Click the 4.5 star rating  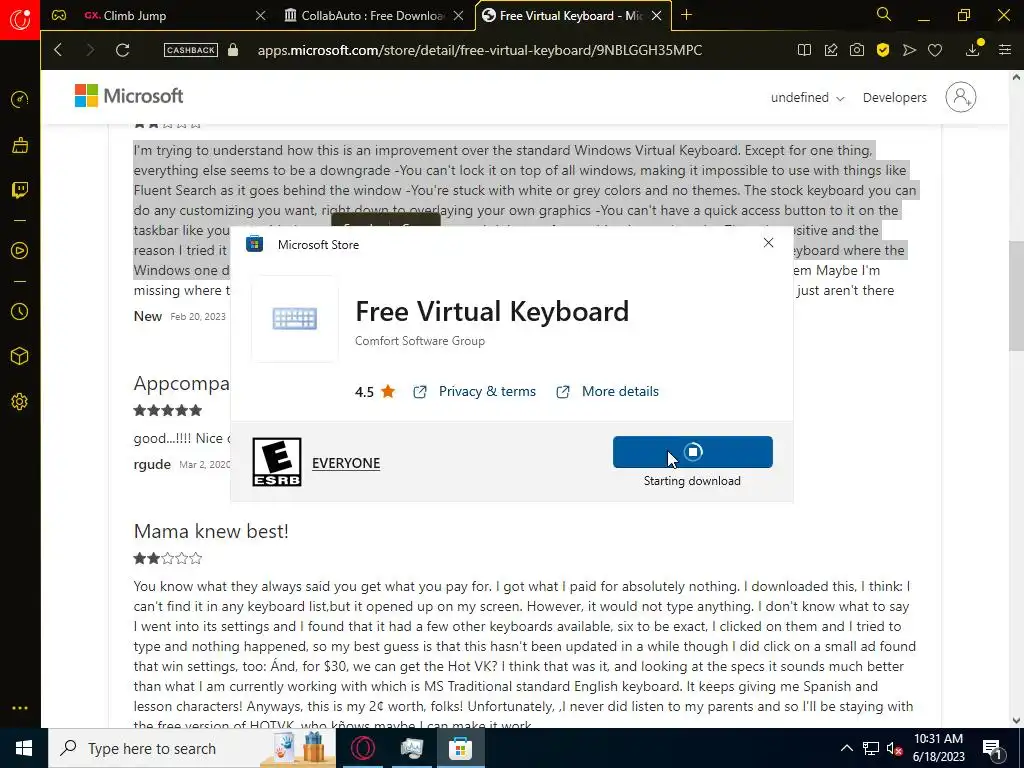pos(375,392)
